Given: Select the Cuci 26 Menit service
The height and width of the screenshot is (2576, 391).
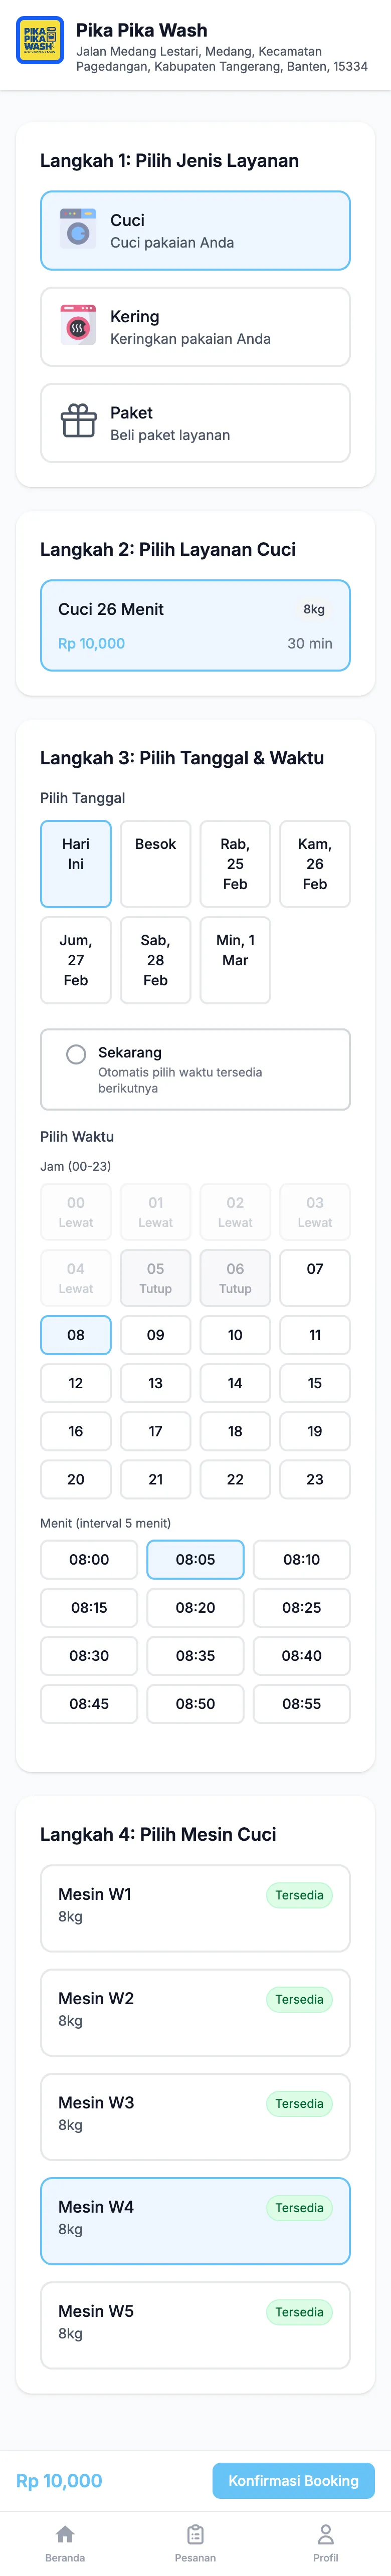Looking at the screenshot, I should (195, 625).
